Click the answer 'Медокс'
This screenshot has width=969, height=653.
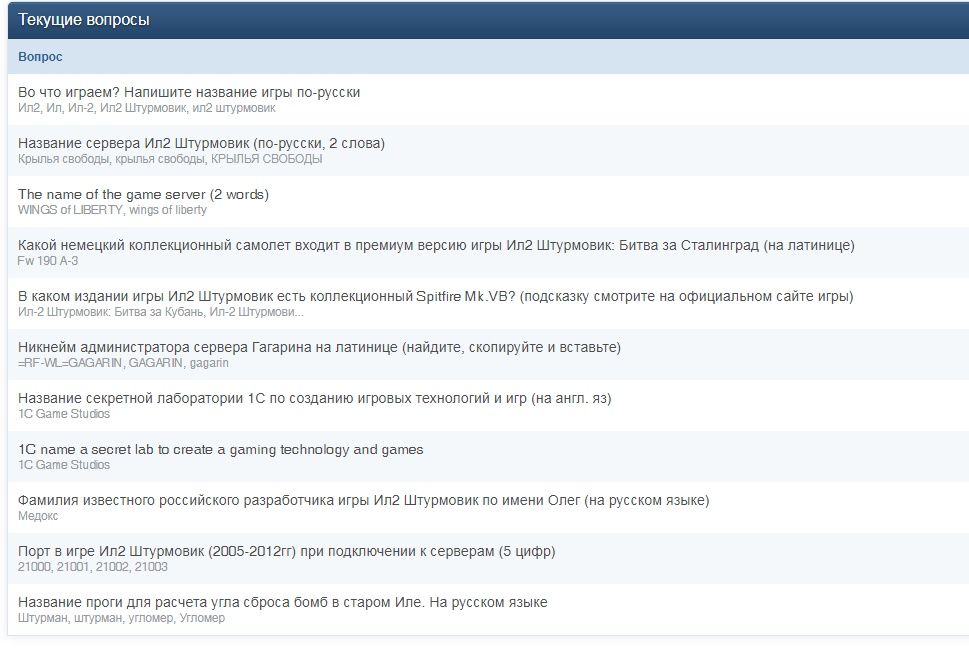38,516
